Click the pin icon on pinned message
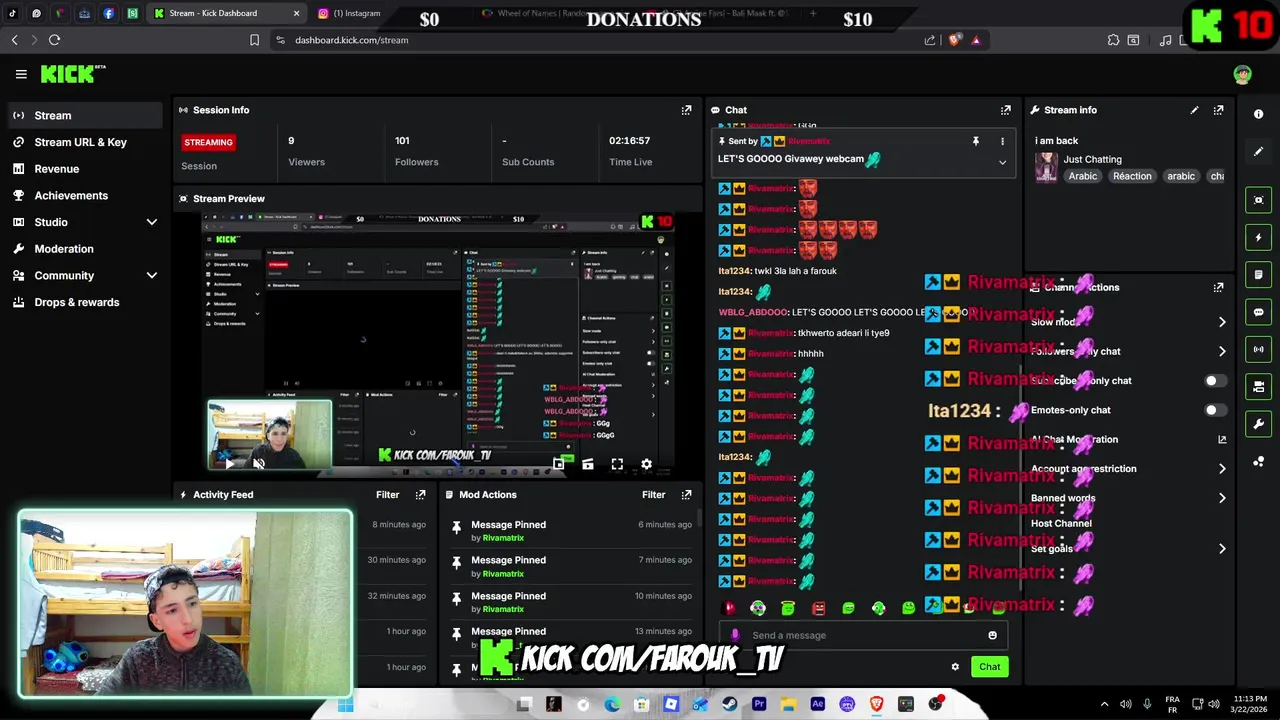The image size is (1280, 720). [976, 141]
